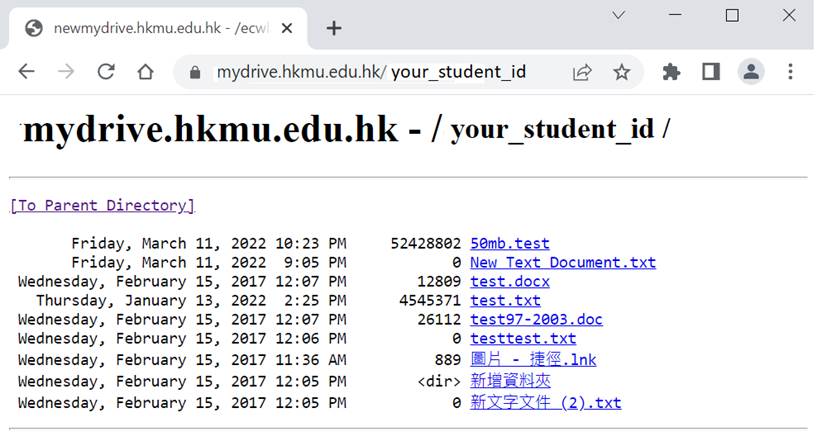Maximize the browser window
The width and height of the screenshot is (817, 446).
pyautogui.click(x=732, y=15)
